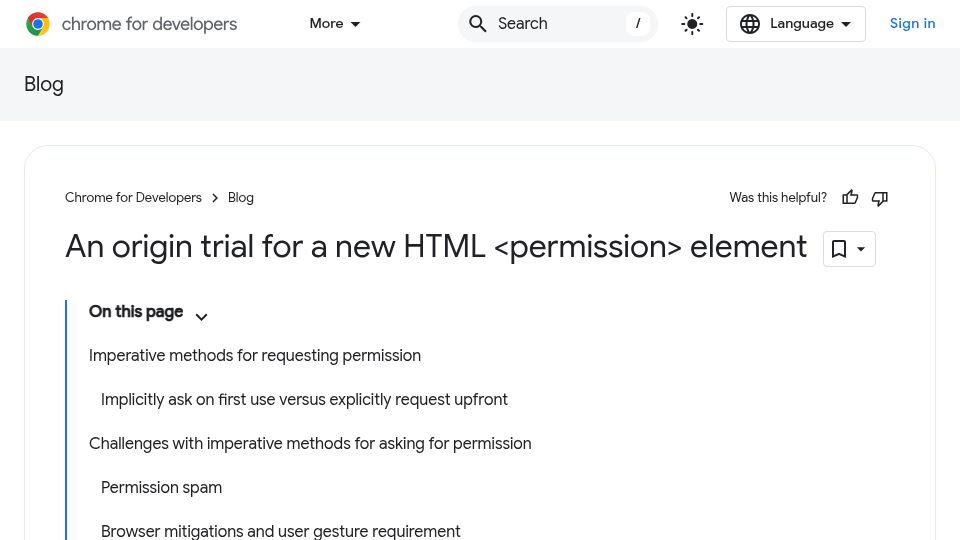Click the Blog header title
960x540 pixels.
[x=43, y=84]
